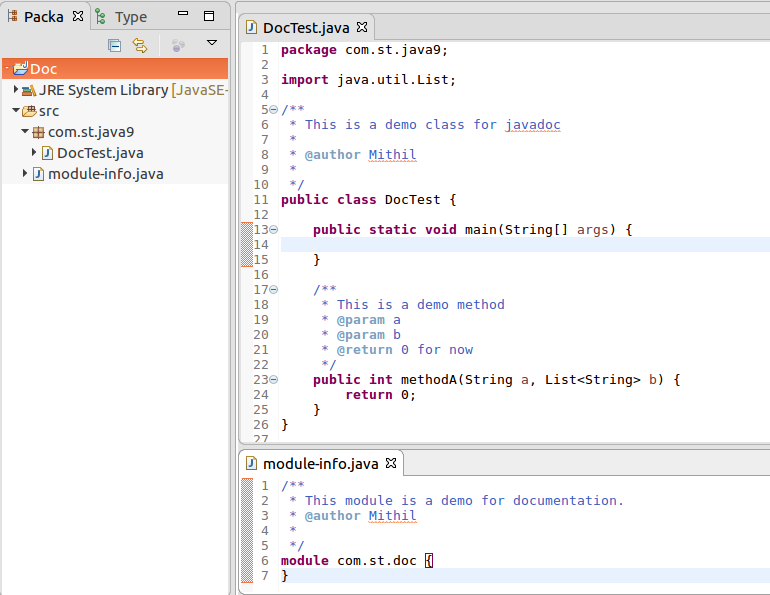Fold the main method at line 13

pos(274,229)
